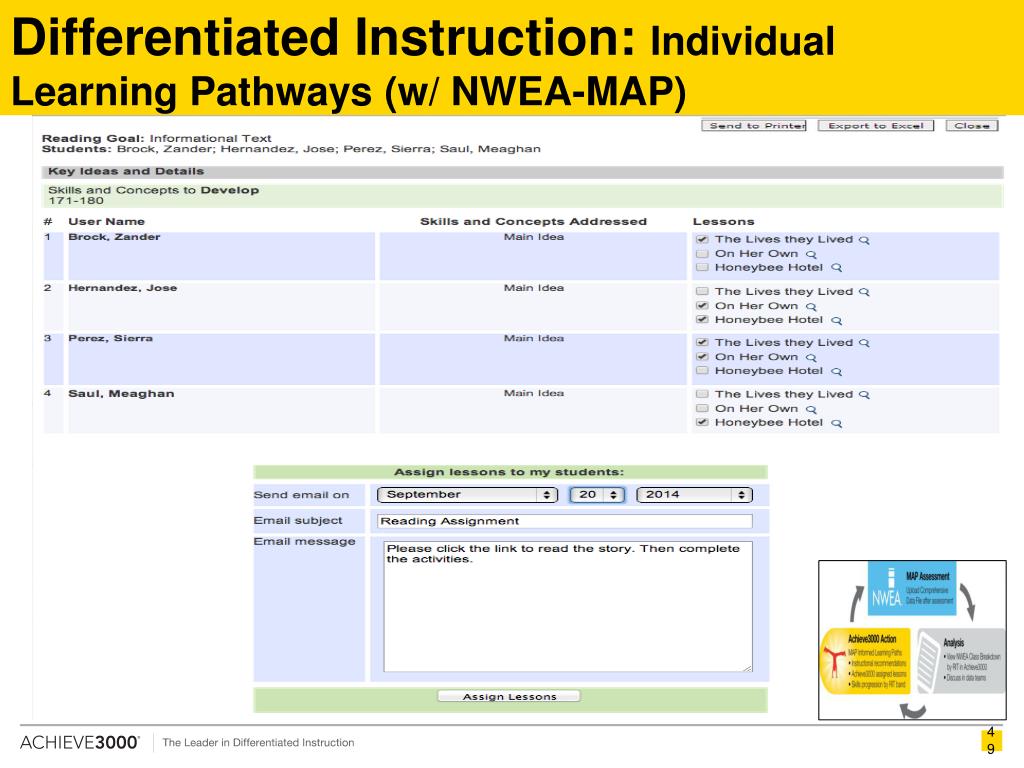The width and height of the screenshot is (1024, 768).
Task: Click the 'User Name' column header
Action: [x=106, y=221]
